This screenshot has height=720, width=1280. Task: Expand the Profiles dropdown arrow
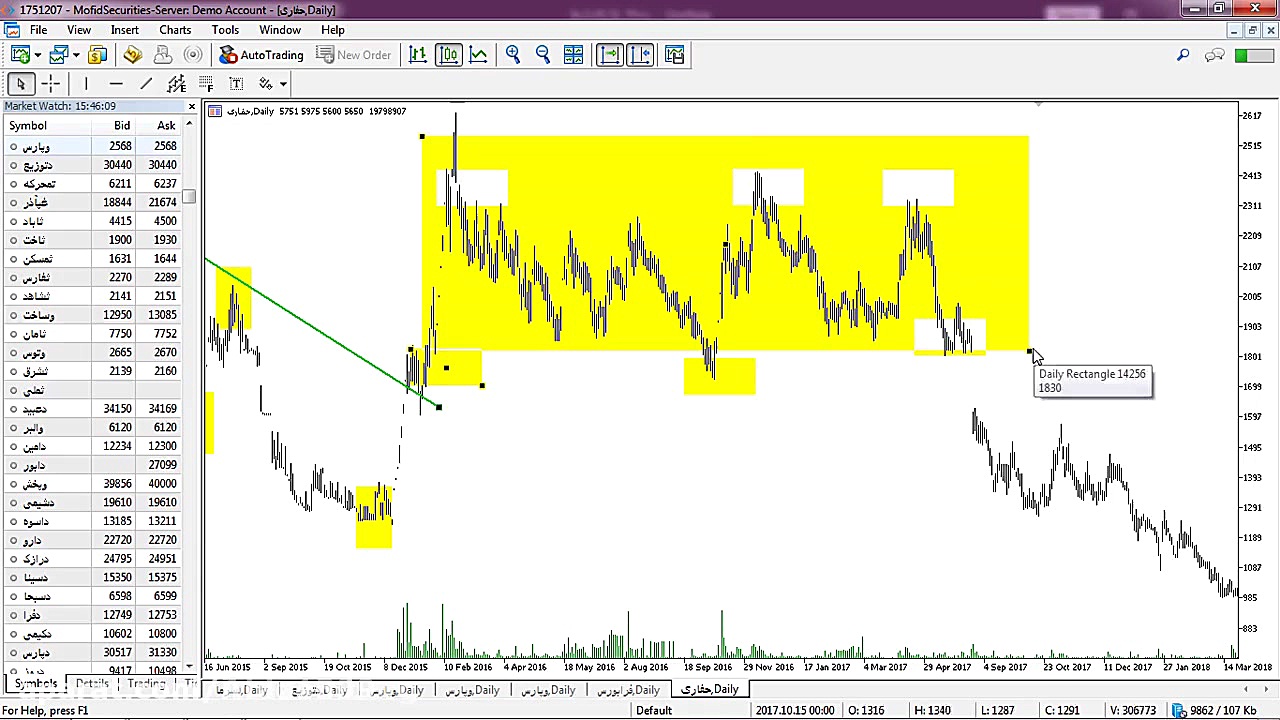click(x=75, y=55)
